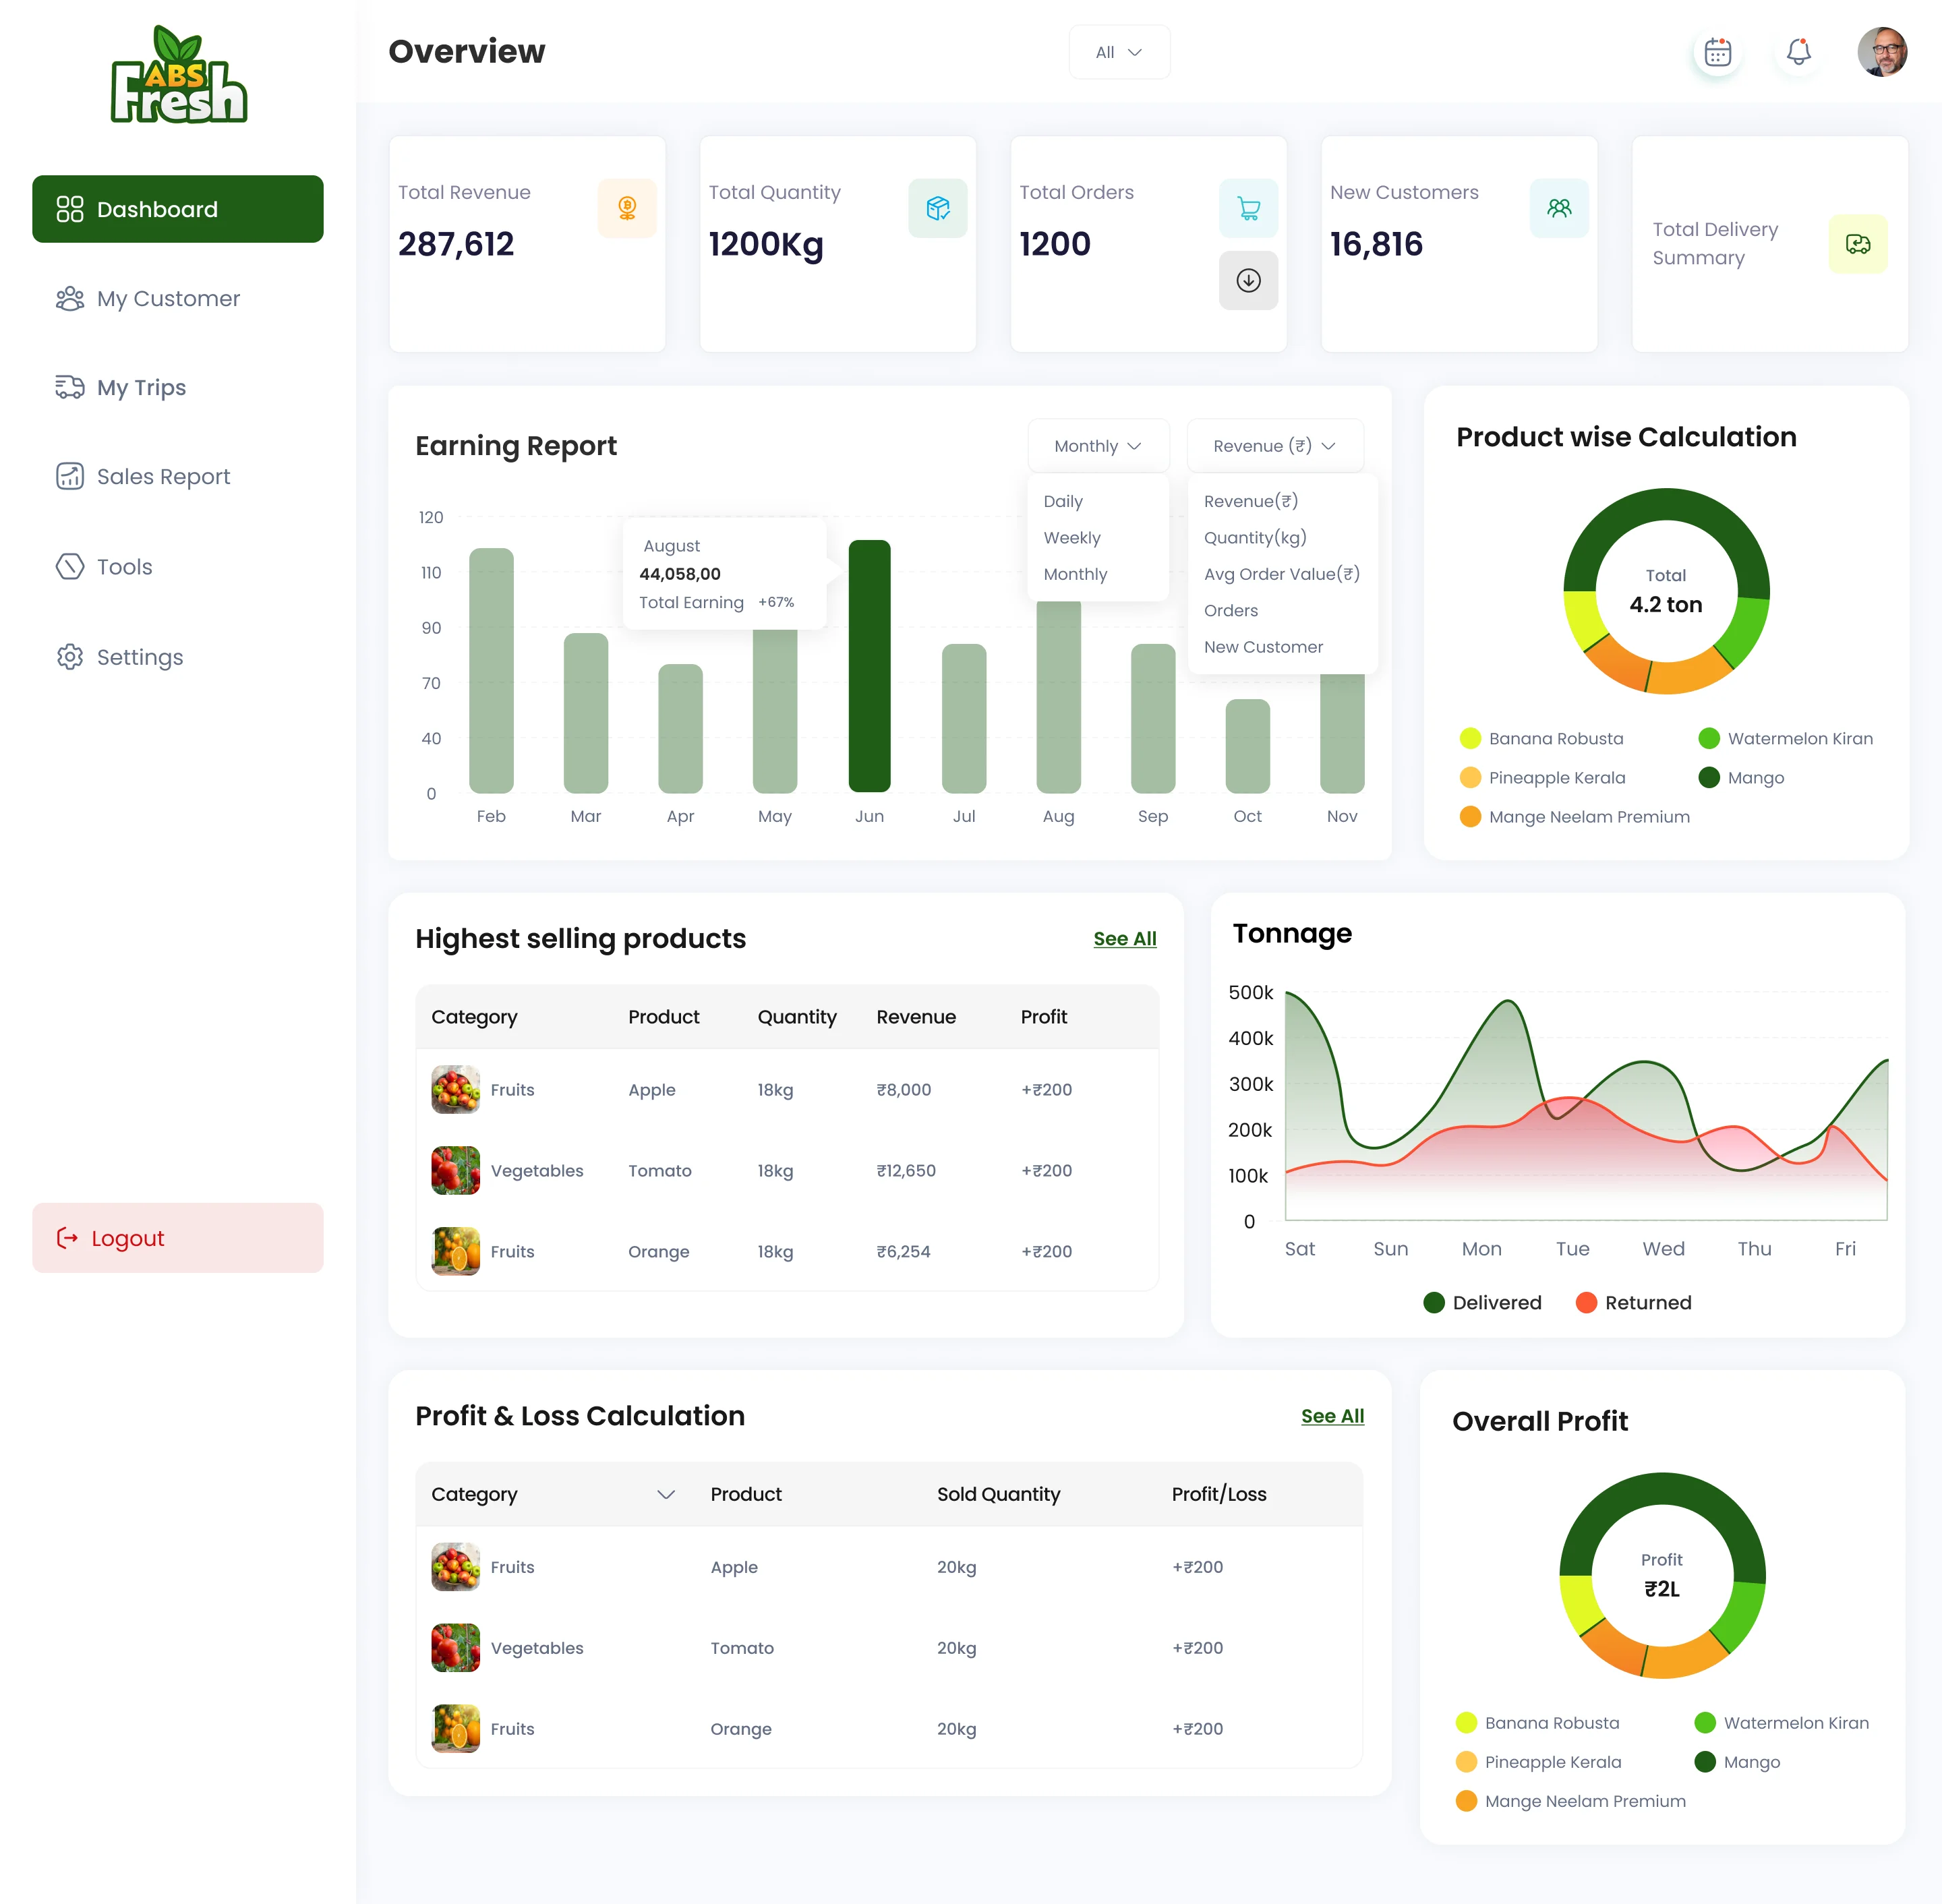Toggle Delivered legend in Tonnage chart
Viewport: 1942px width, 1904px height.
click(x=1482, y=1302)
